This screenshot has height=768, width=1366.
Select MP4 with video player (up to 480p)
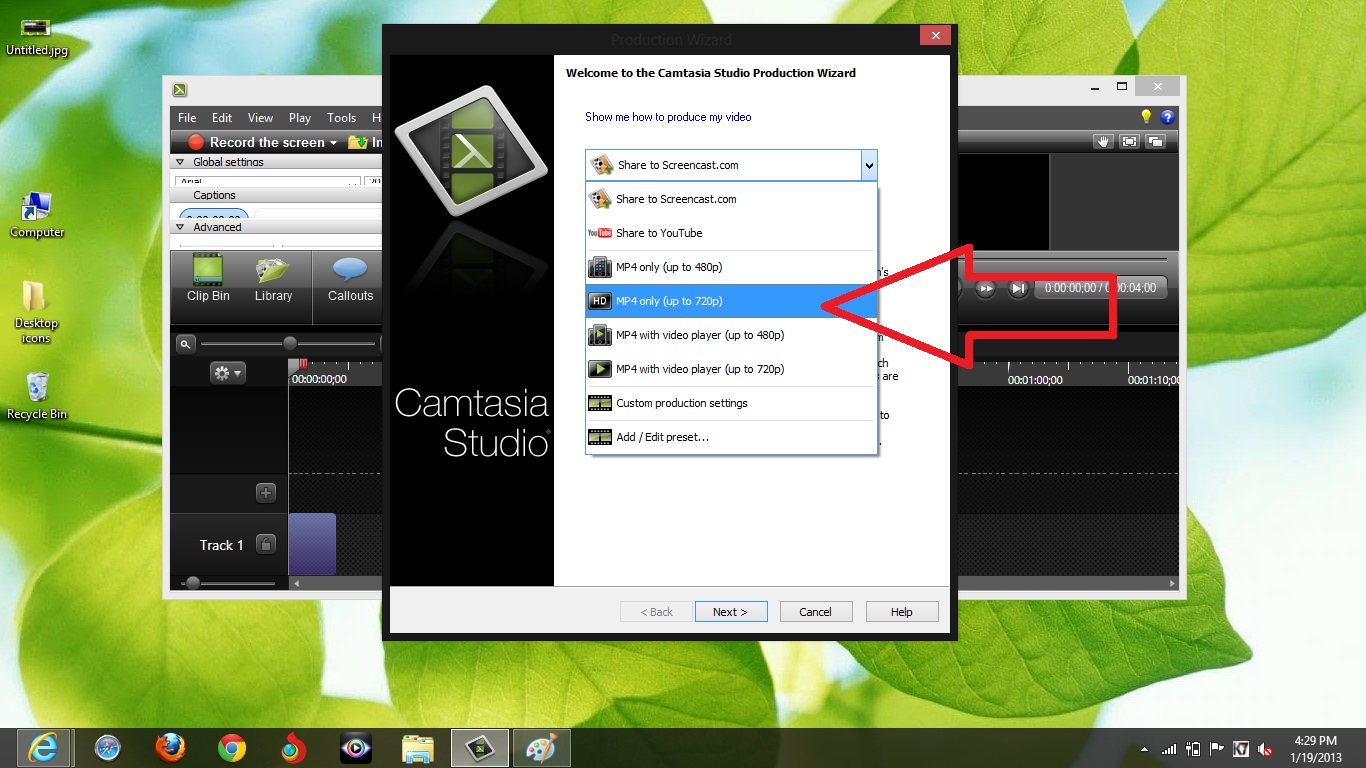click(731, 335)
